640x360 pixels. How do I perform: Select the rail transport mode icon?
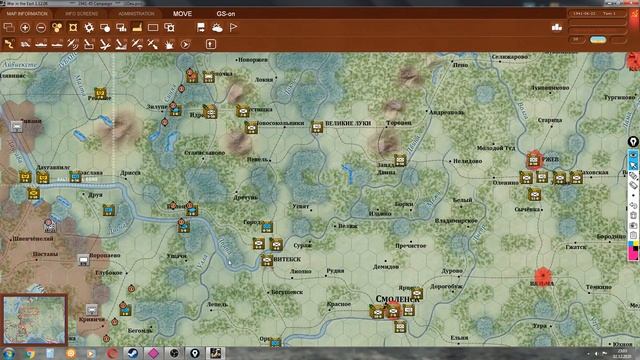(25, 44)
